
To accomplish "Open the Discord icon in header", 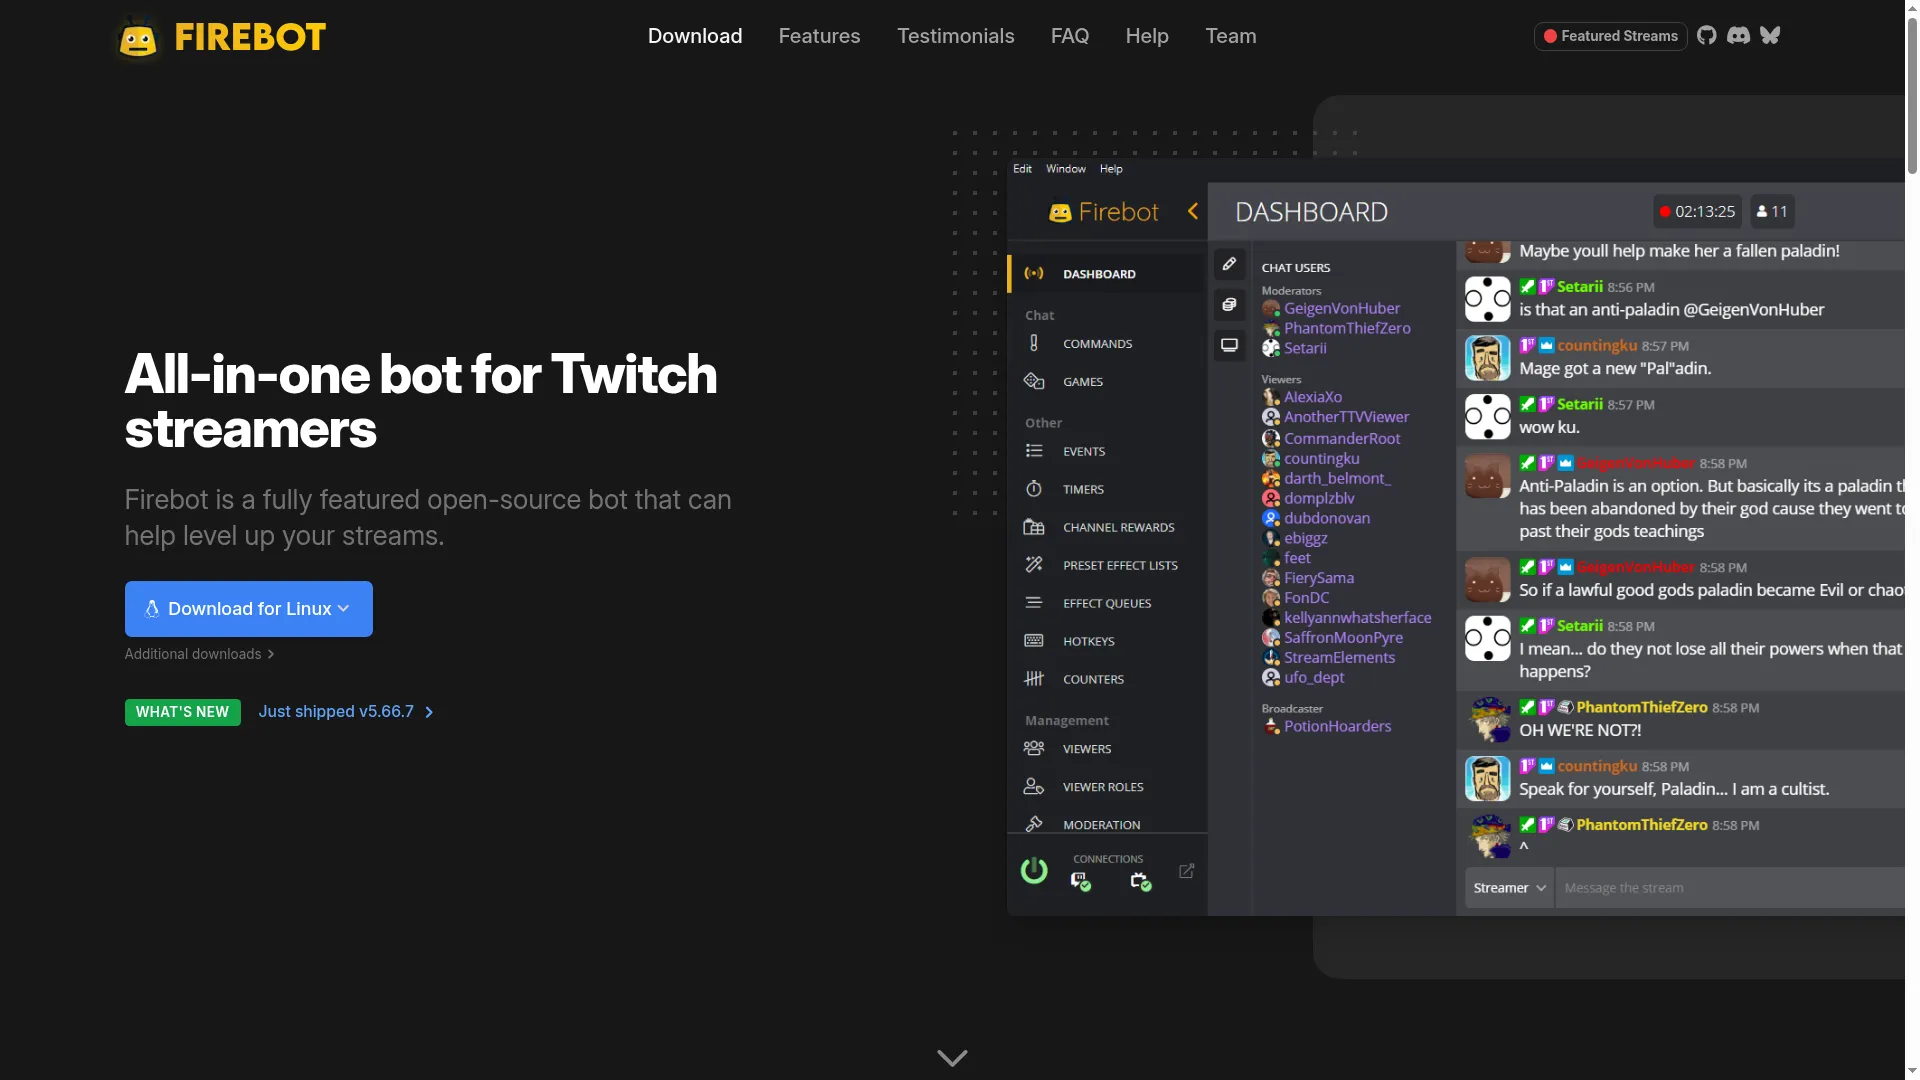I will pos(1739,36).
